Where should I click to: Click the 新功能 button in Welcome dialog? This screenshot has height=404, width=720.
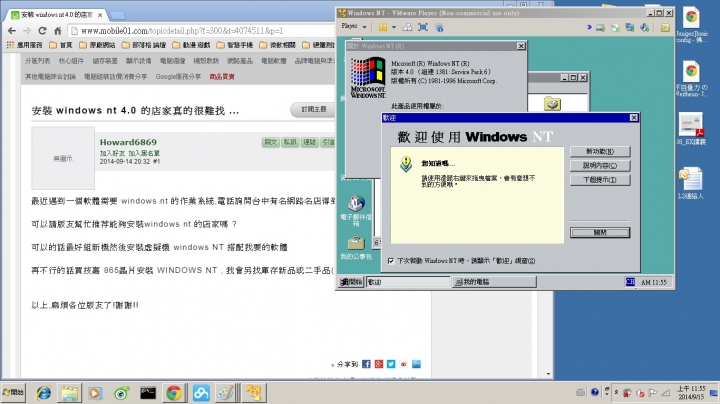[600, 152]
